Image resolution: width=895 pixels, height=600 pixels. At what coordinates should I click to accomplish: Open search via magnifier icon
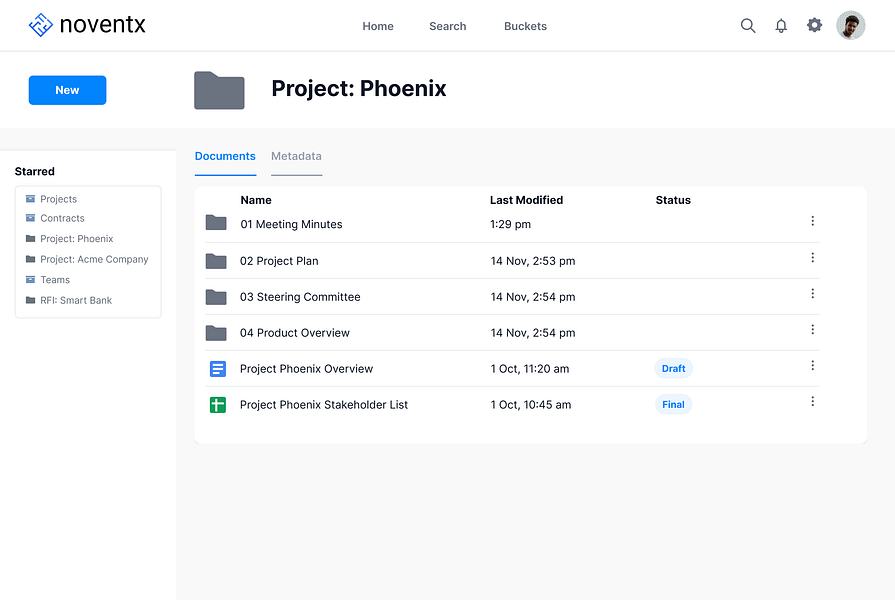[x=748, y=26]
